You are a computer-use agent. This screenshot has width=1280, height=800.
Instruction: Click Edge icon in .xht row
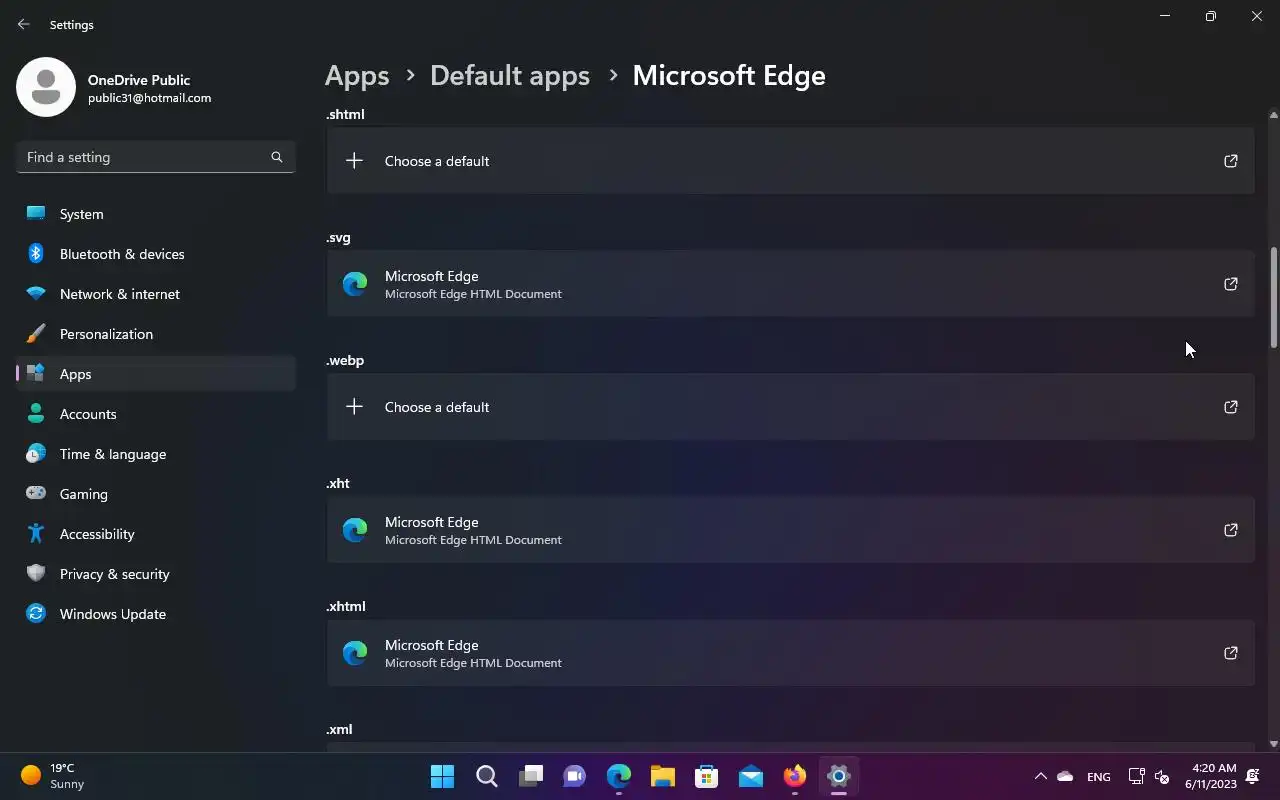coord(355,530)
